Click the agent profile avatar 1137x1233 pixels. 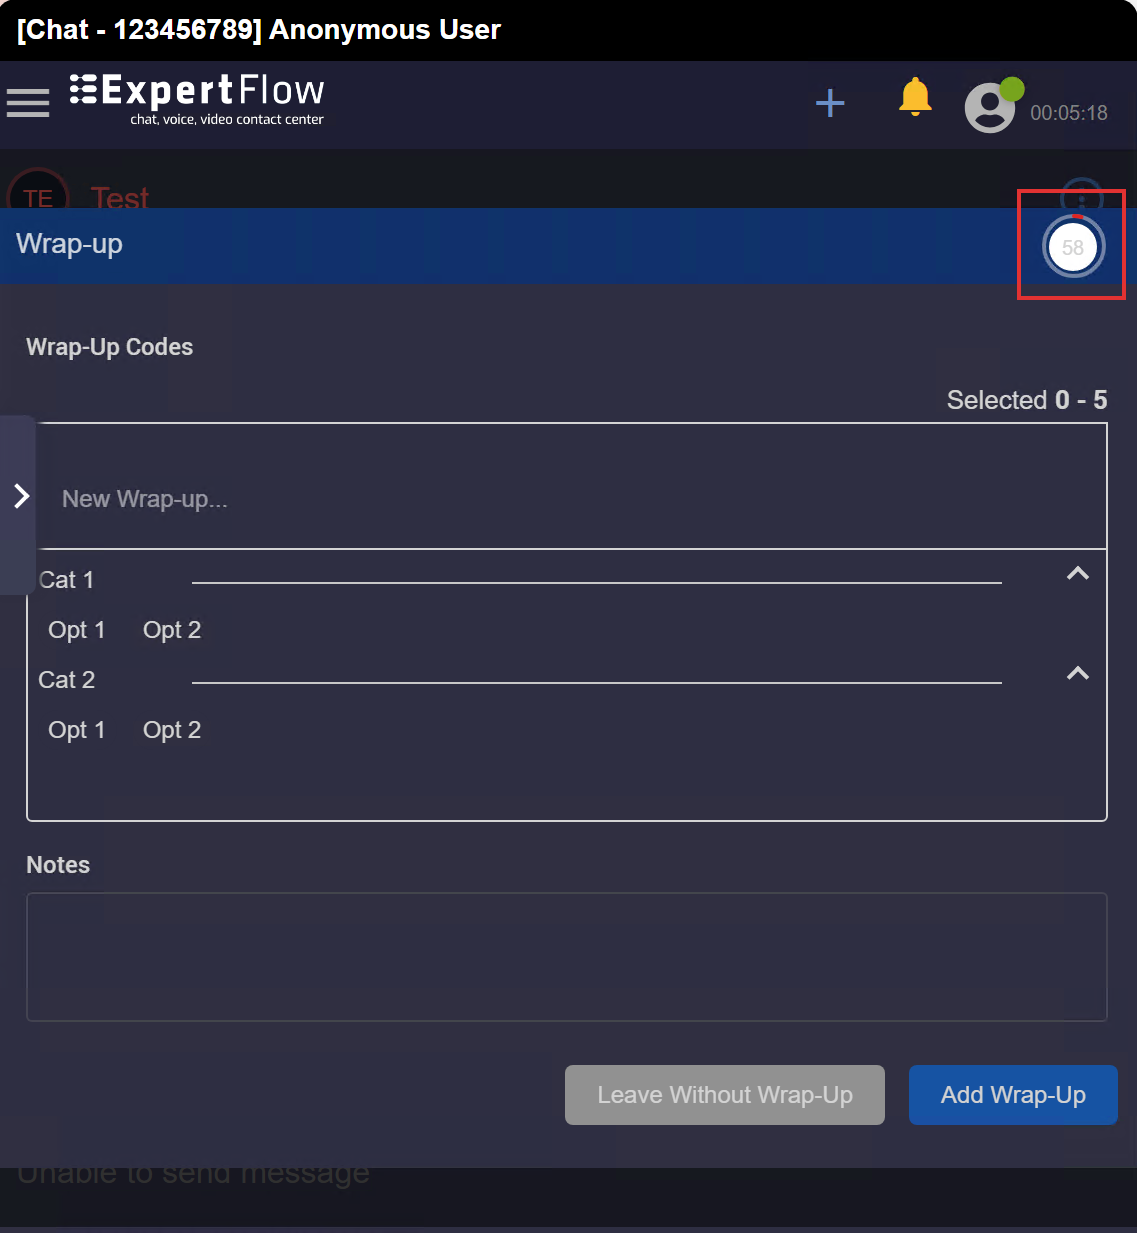coord(991,106)
